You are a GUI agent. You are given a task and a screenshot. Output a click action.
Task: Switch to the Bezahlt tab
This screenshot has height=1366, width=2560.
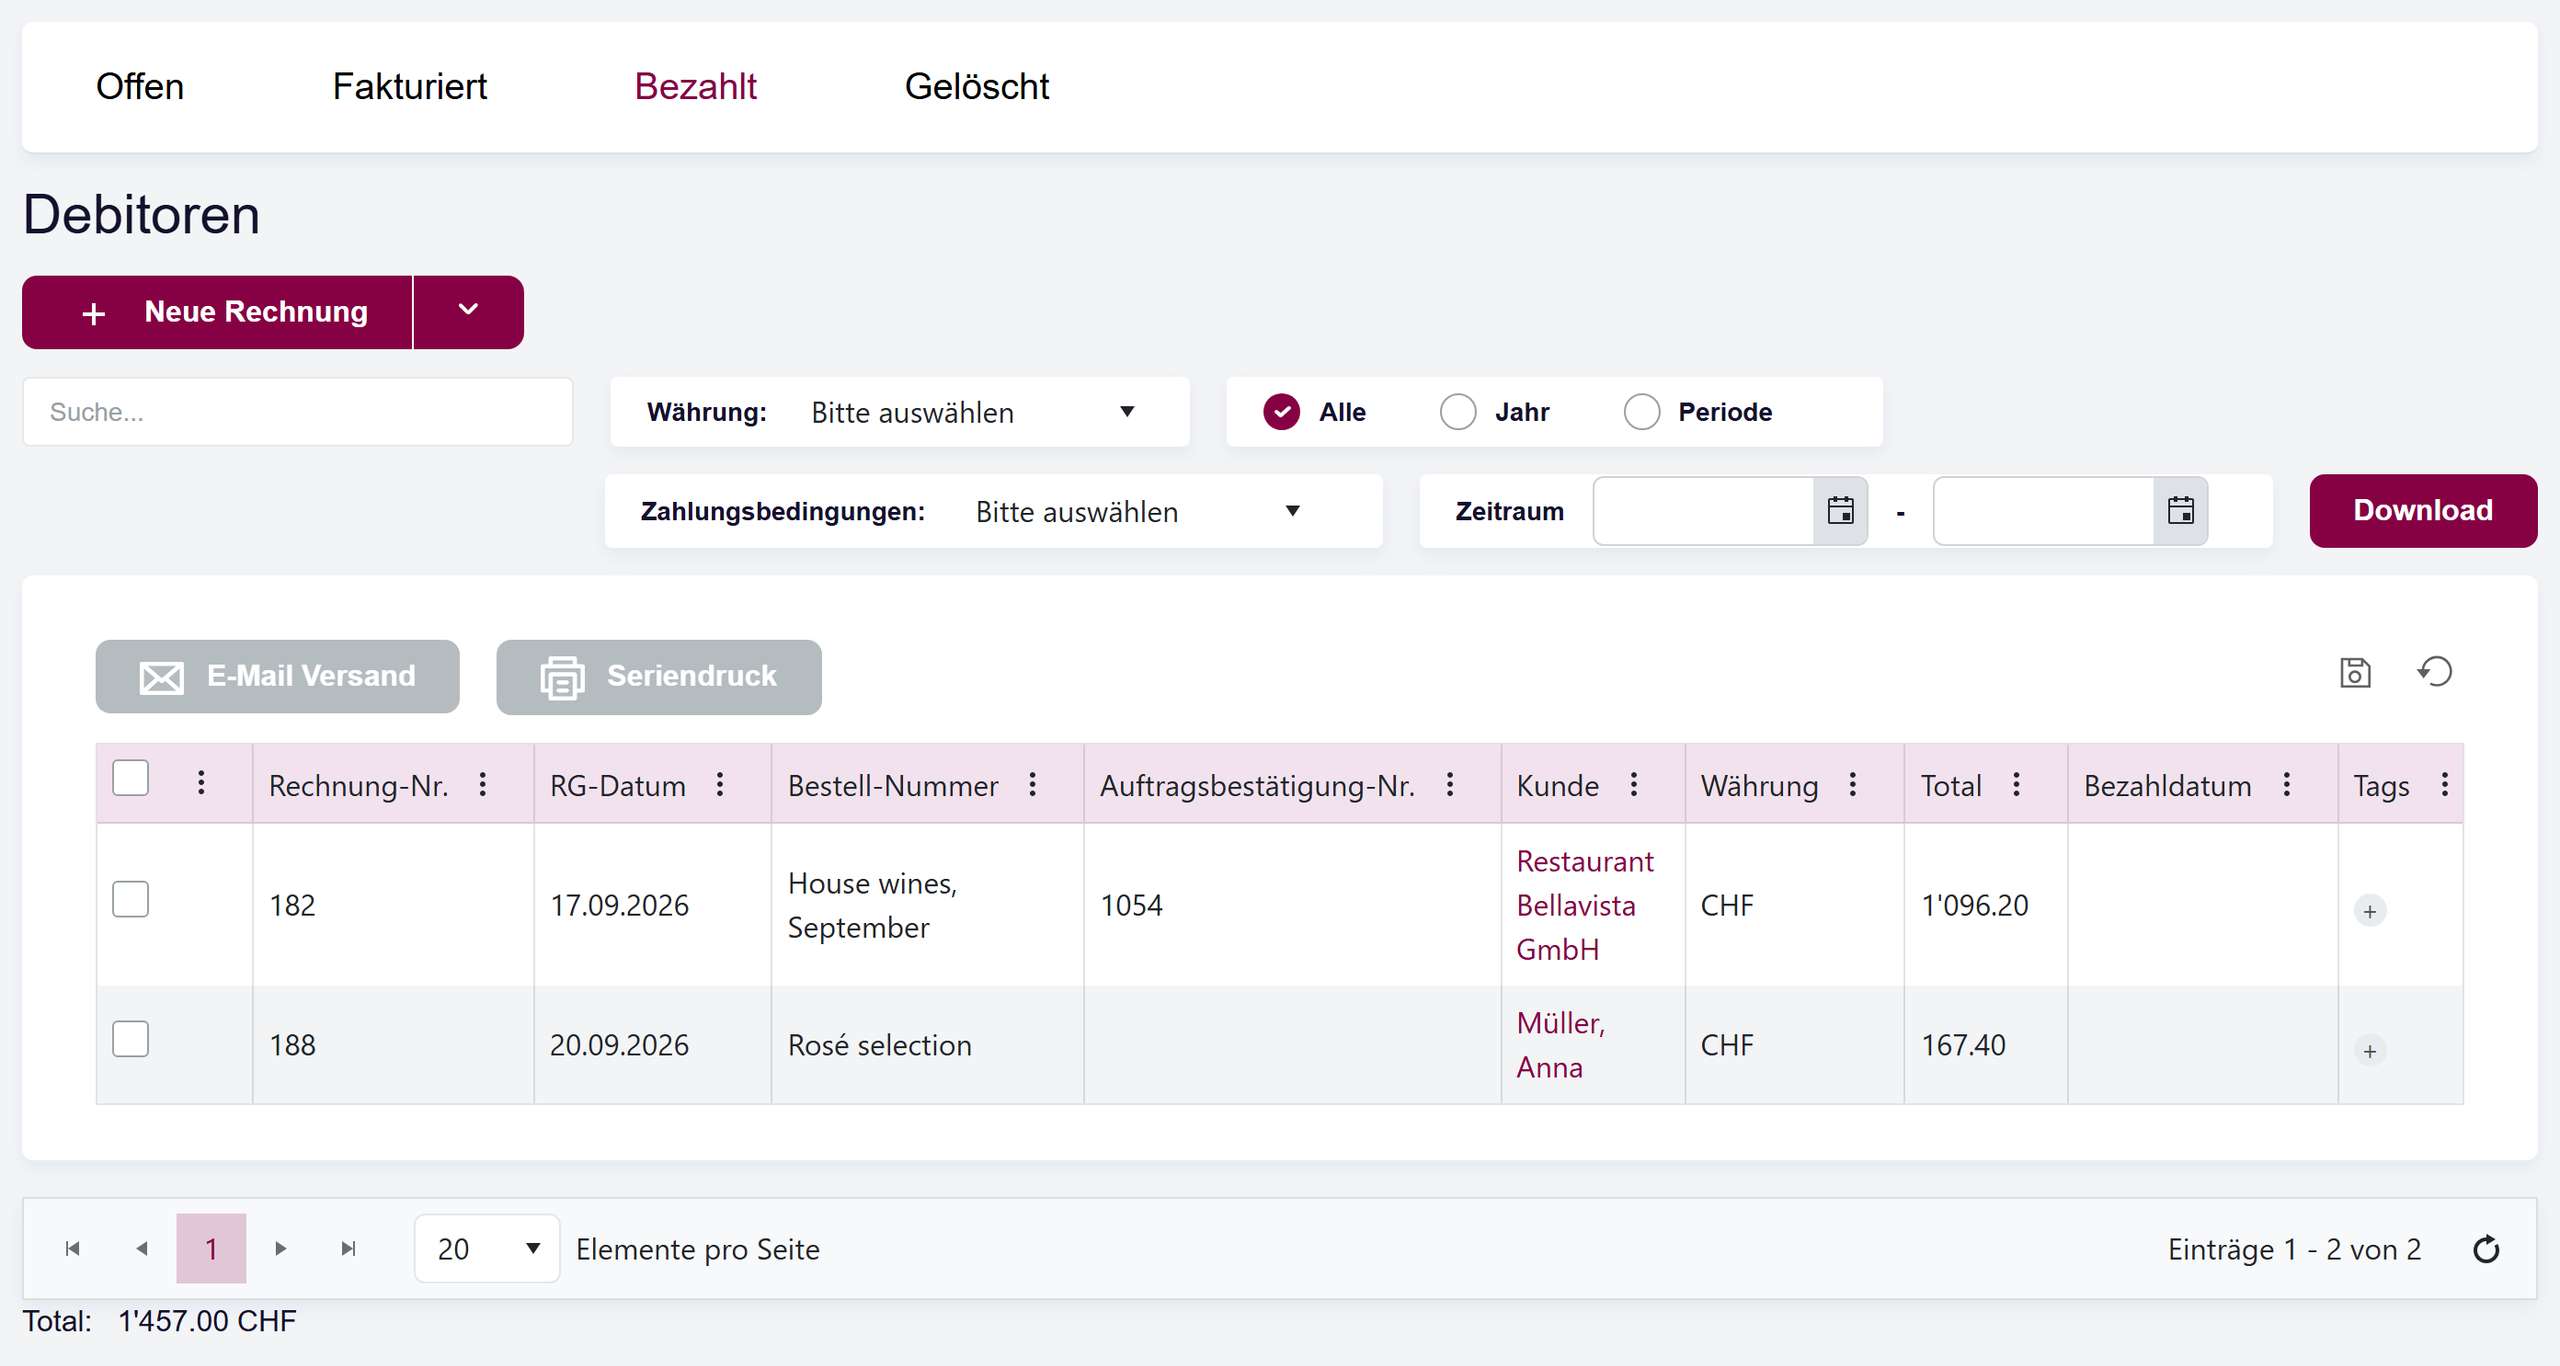696,87
